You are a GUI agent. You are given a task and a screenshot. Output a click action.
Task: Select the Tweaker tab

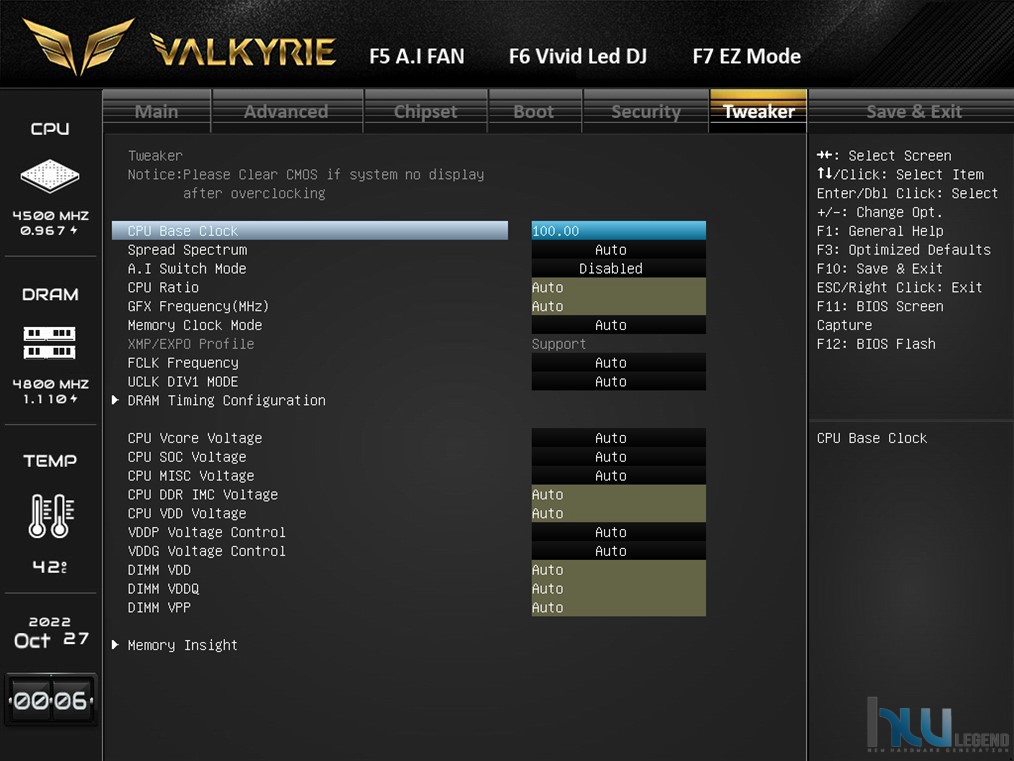pos(759,111)
